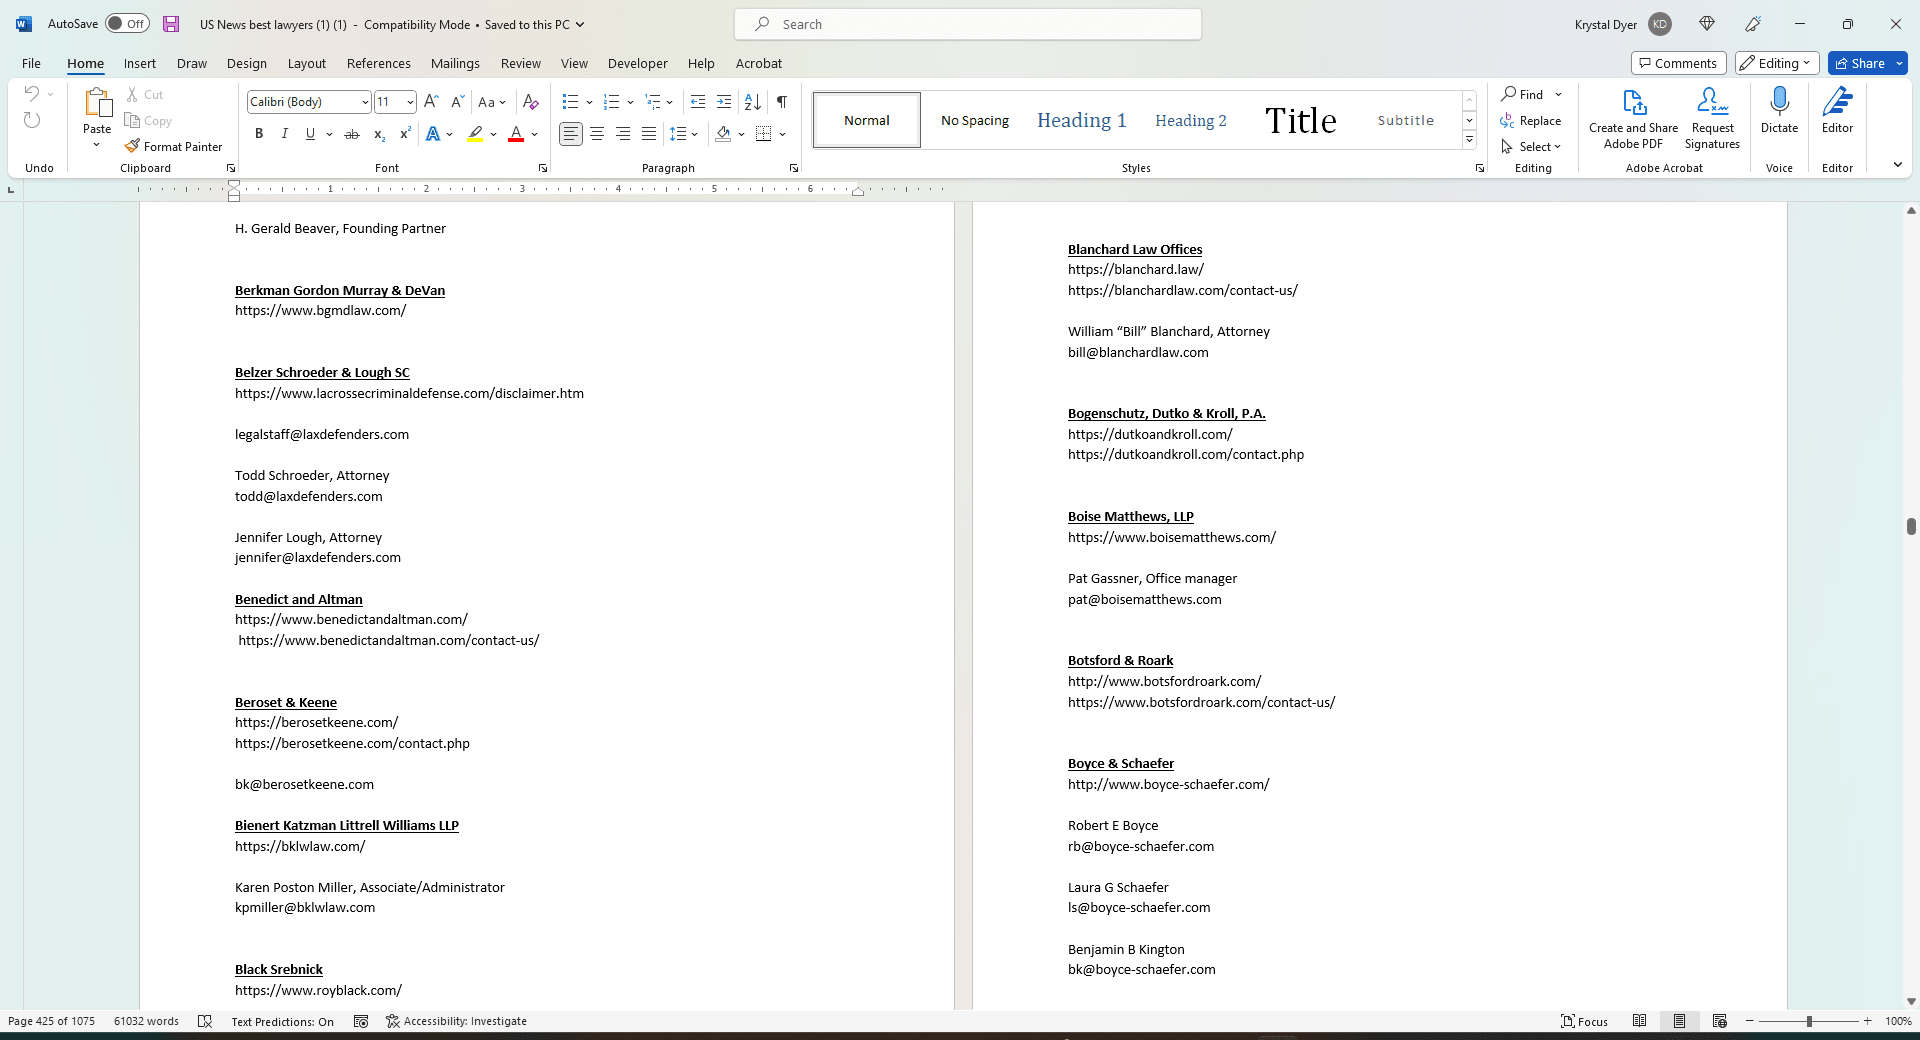Toggle strikethrough formatting
This screenshot has width=1920, height=1040.
[352, 134]
